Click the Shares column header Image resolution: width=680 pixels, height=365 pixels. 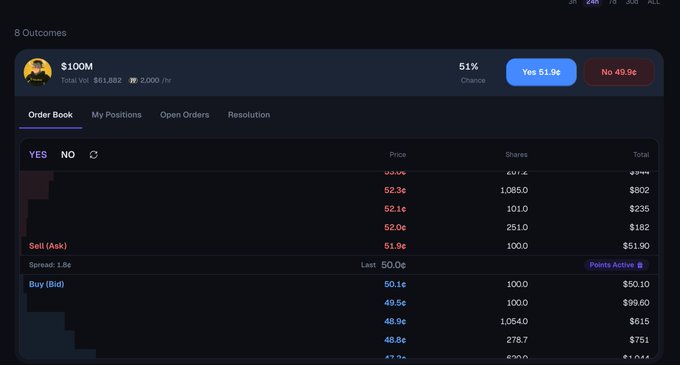pos(517,155)
